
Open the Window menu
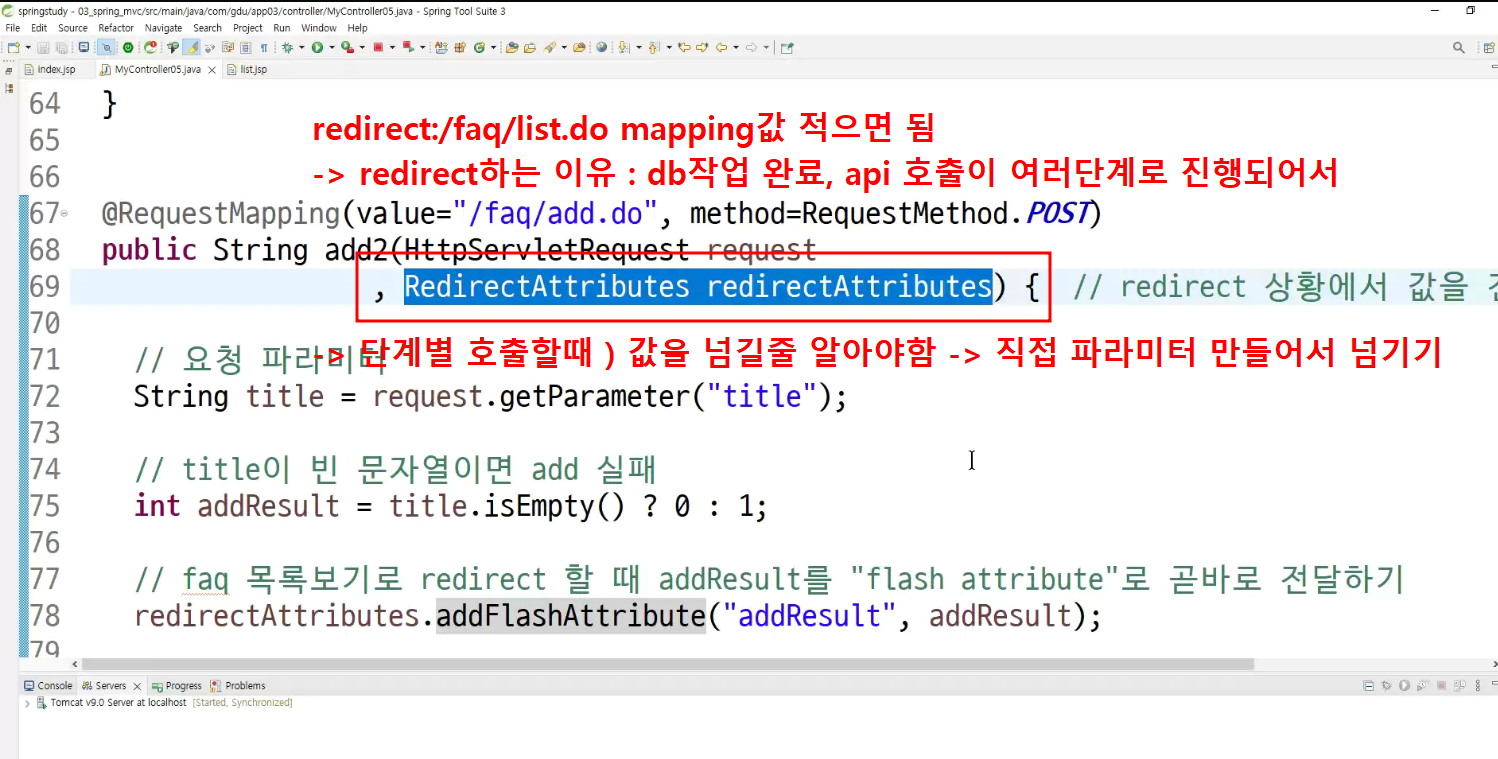319,28
